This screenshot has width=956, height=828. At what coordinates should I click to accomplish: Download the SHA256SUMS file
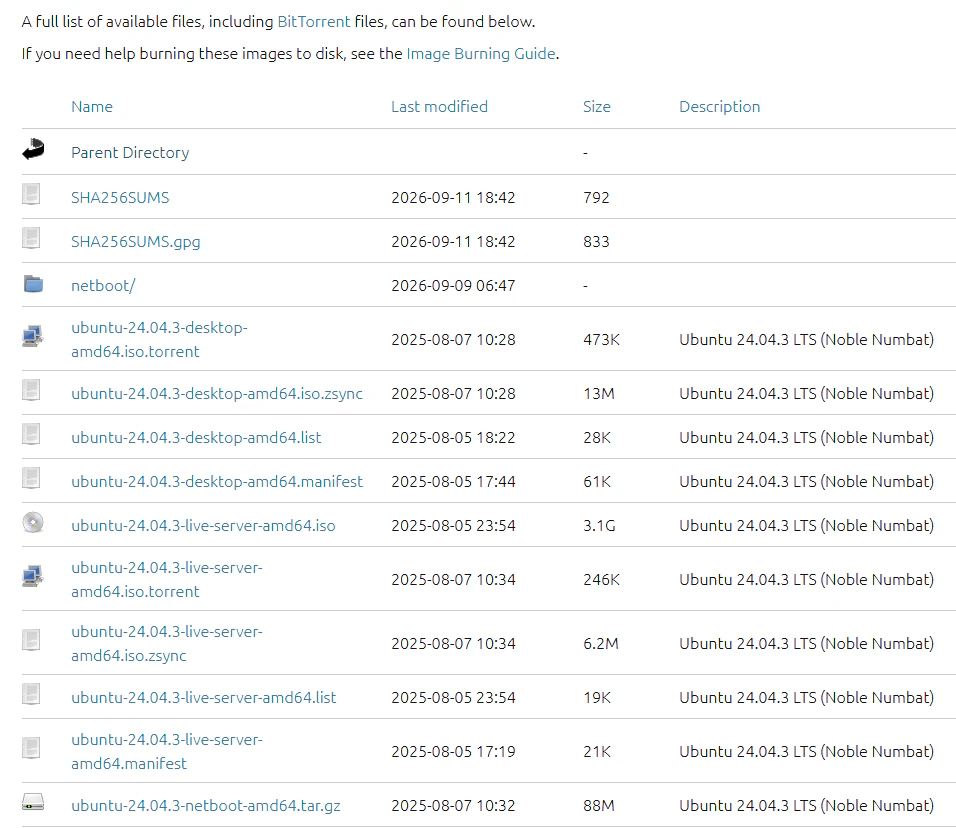click(x=120, y=198)
